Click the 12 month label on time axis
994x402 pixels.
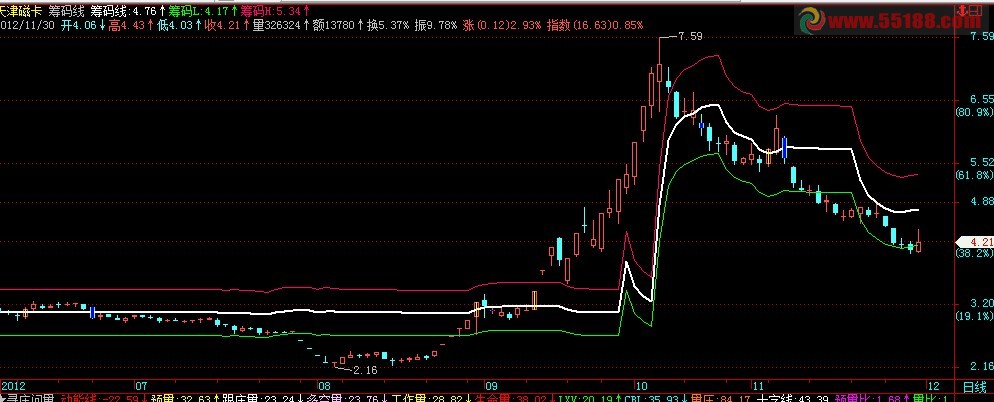click(934, 386)
